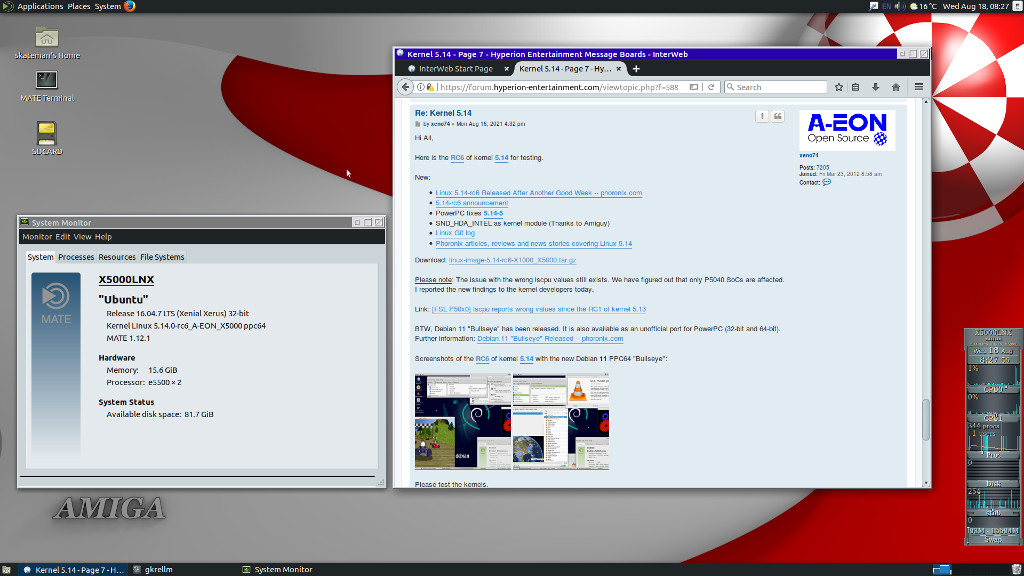Screen dimensions: 1024x576
Task: Open the SDCARD desktop drive icon
Action: [47, 138]
